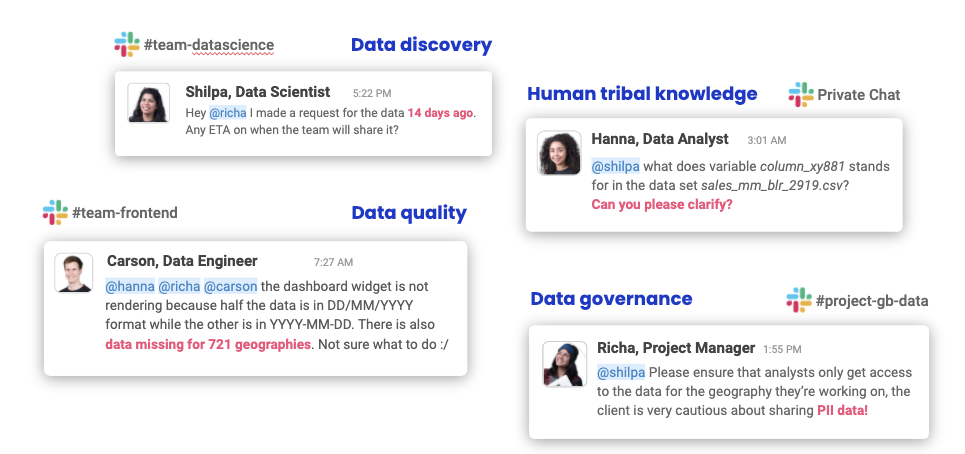Screen dimensions: 965x454
Task: Click the @carson mention in Carson's message
Action: [230, 286]
